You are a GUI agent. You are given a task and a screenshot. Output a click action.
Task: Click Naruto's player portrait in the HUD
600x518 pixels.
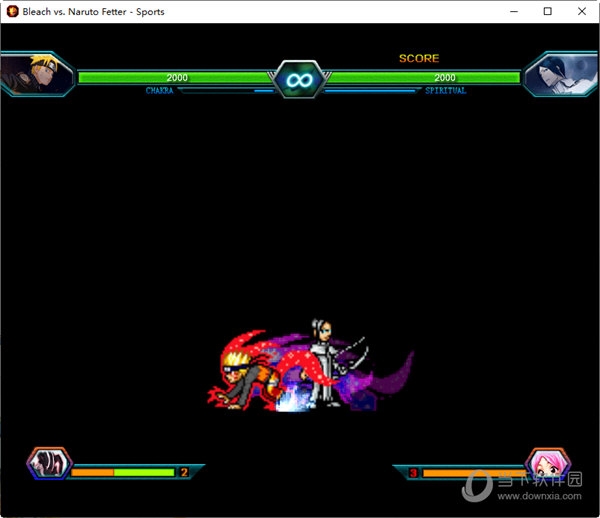(38, 74)
